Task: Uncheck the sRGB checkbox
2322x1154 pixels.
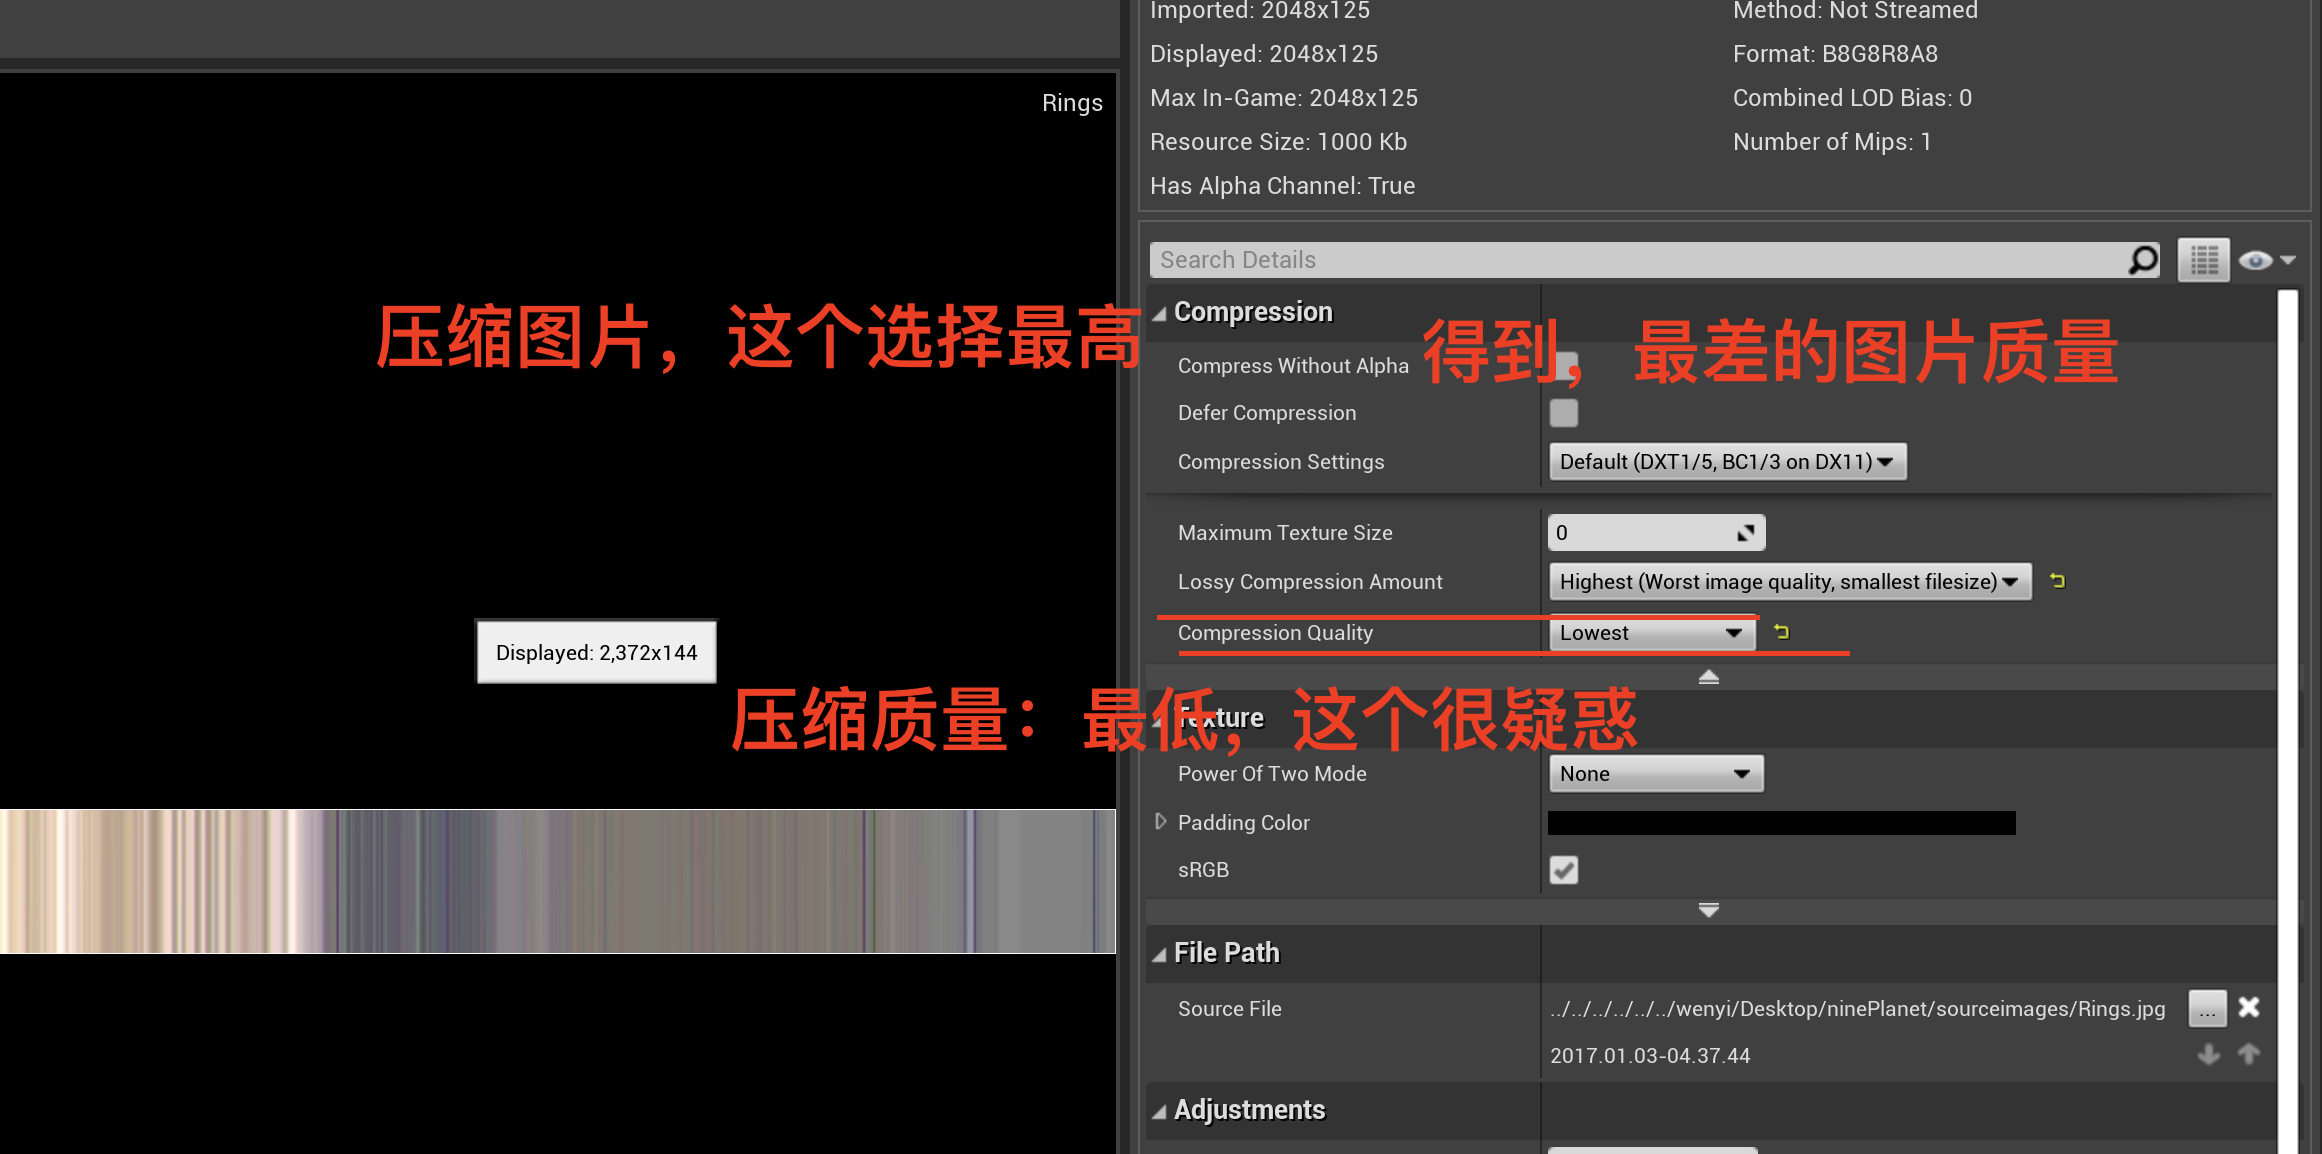Action: [1564, 870]
